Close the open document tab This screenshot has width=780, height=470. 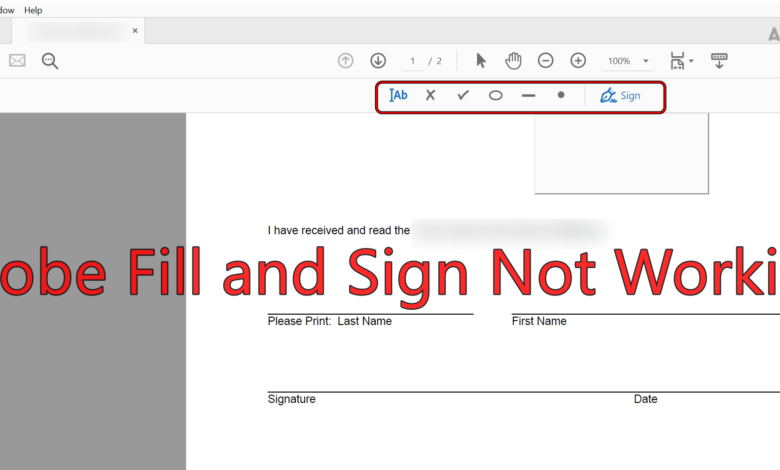[135, 31]
